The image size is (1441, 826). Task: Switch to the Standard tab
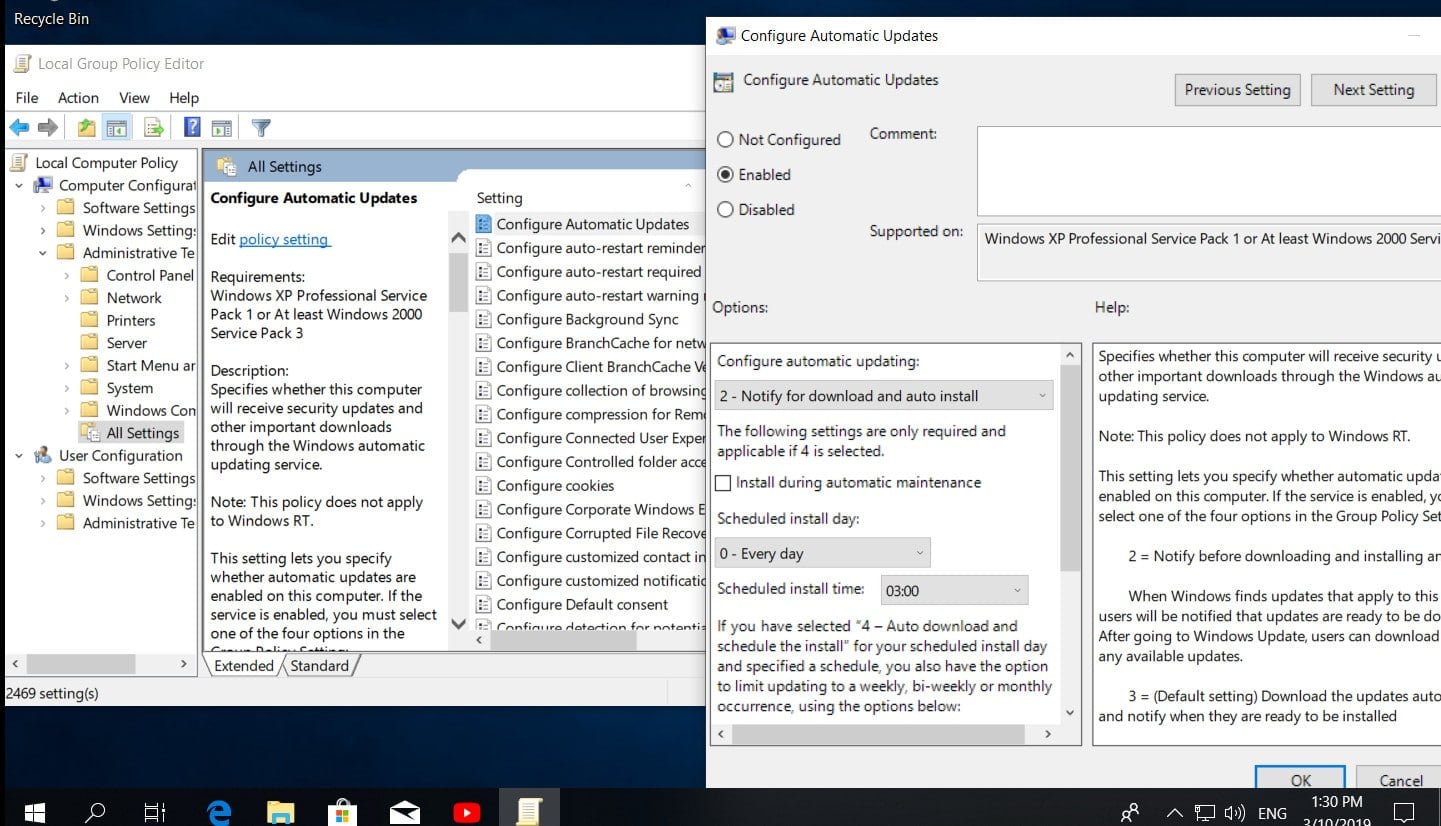click(x=319, y=666)
